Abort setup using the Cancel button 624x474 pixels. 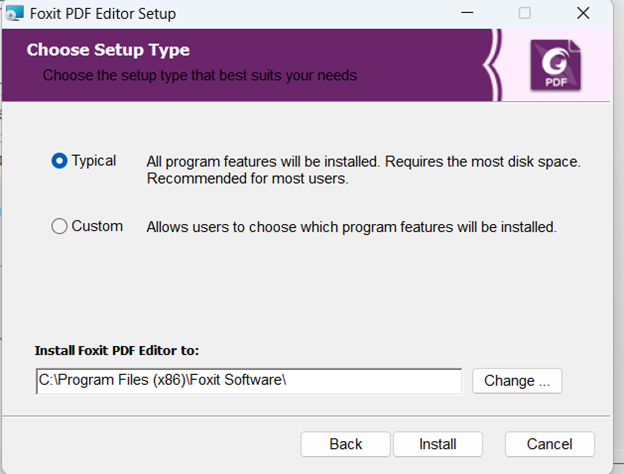[549, 444]
